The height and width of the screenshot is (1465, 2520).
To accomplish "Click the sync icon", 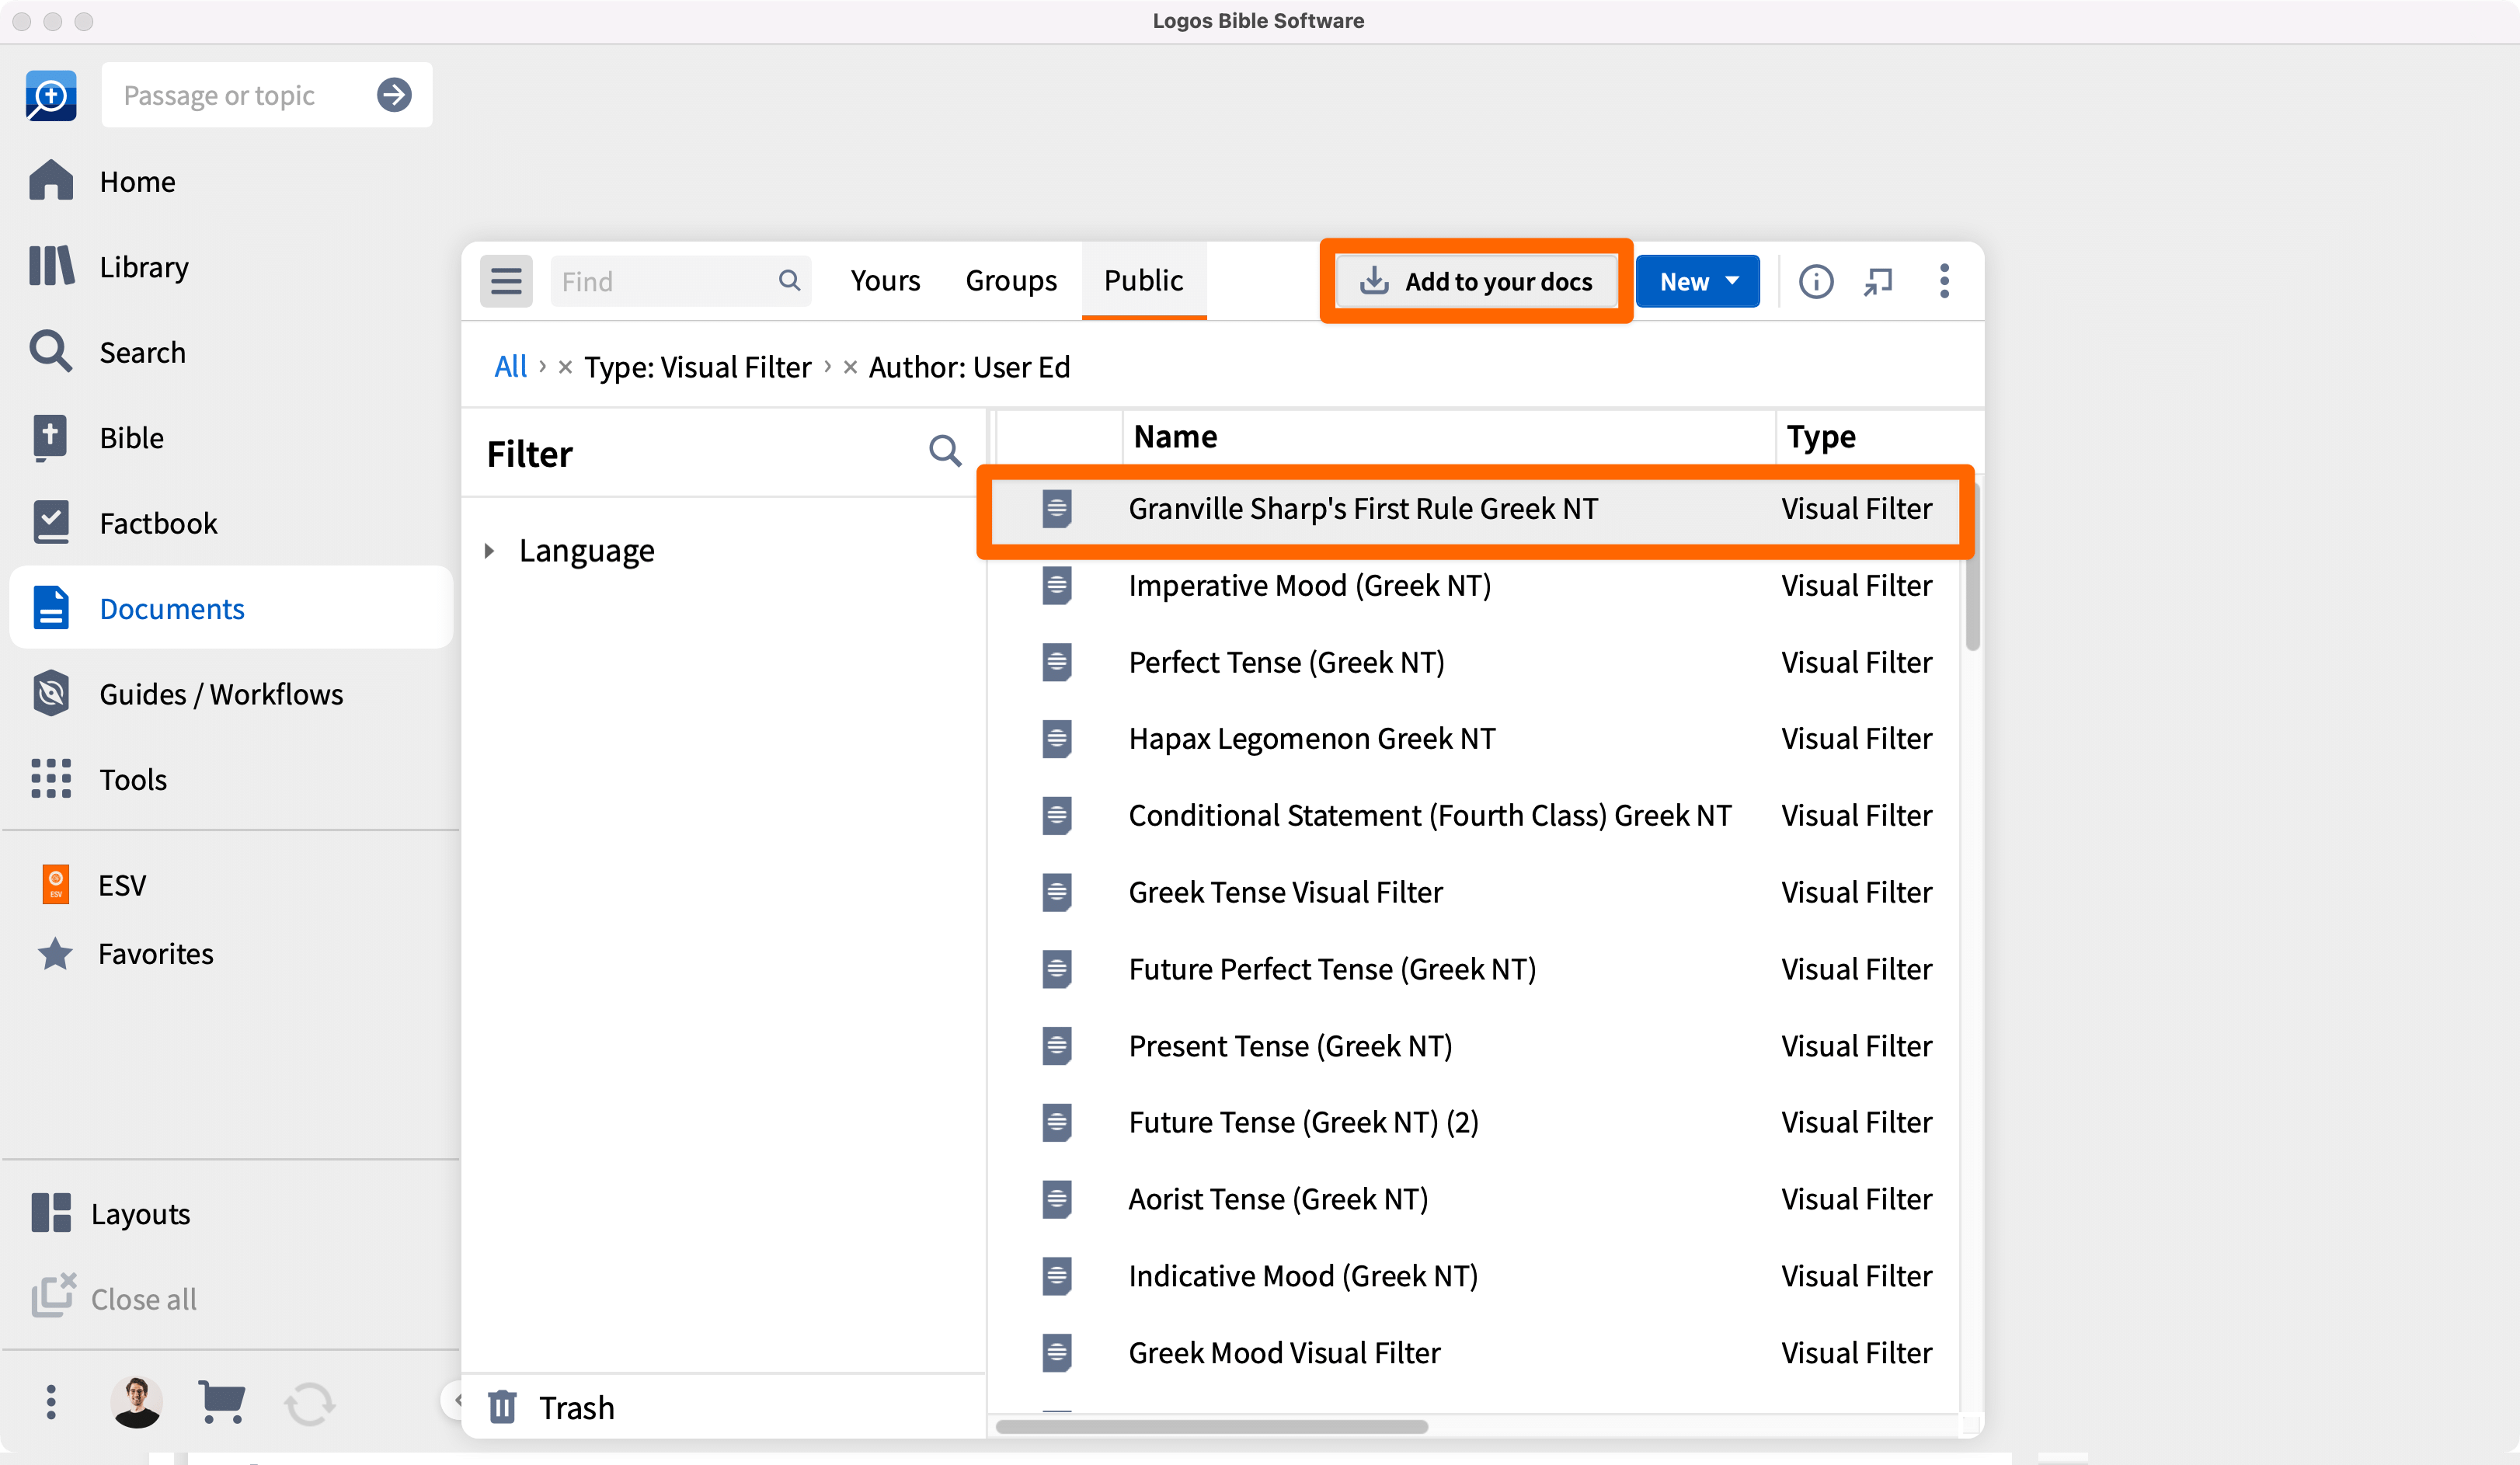I will pyautogui.click(x=309, y=1402).
